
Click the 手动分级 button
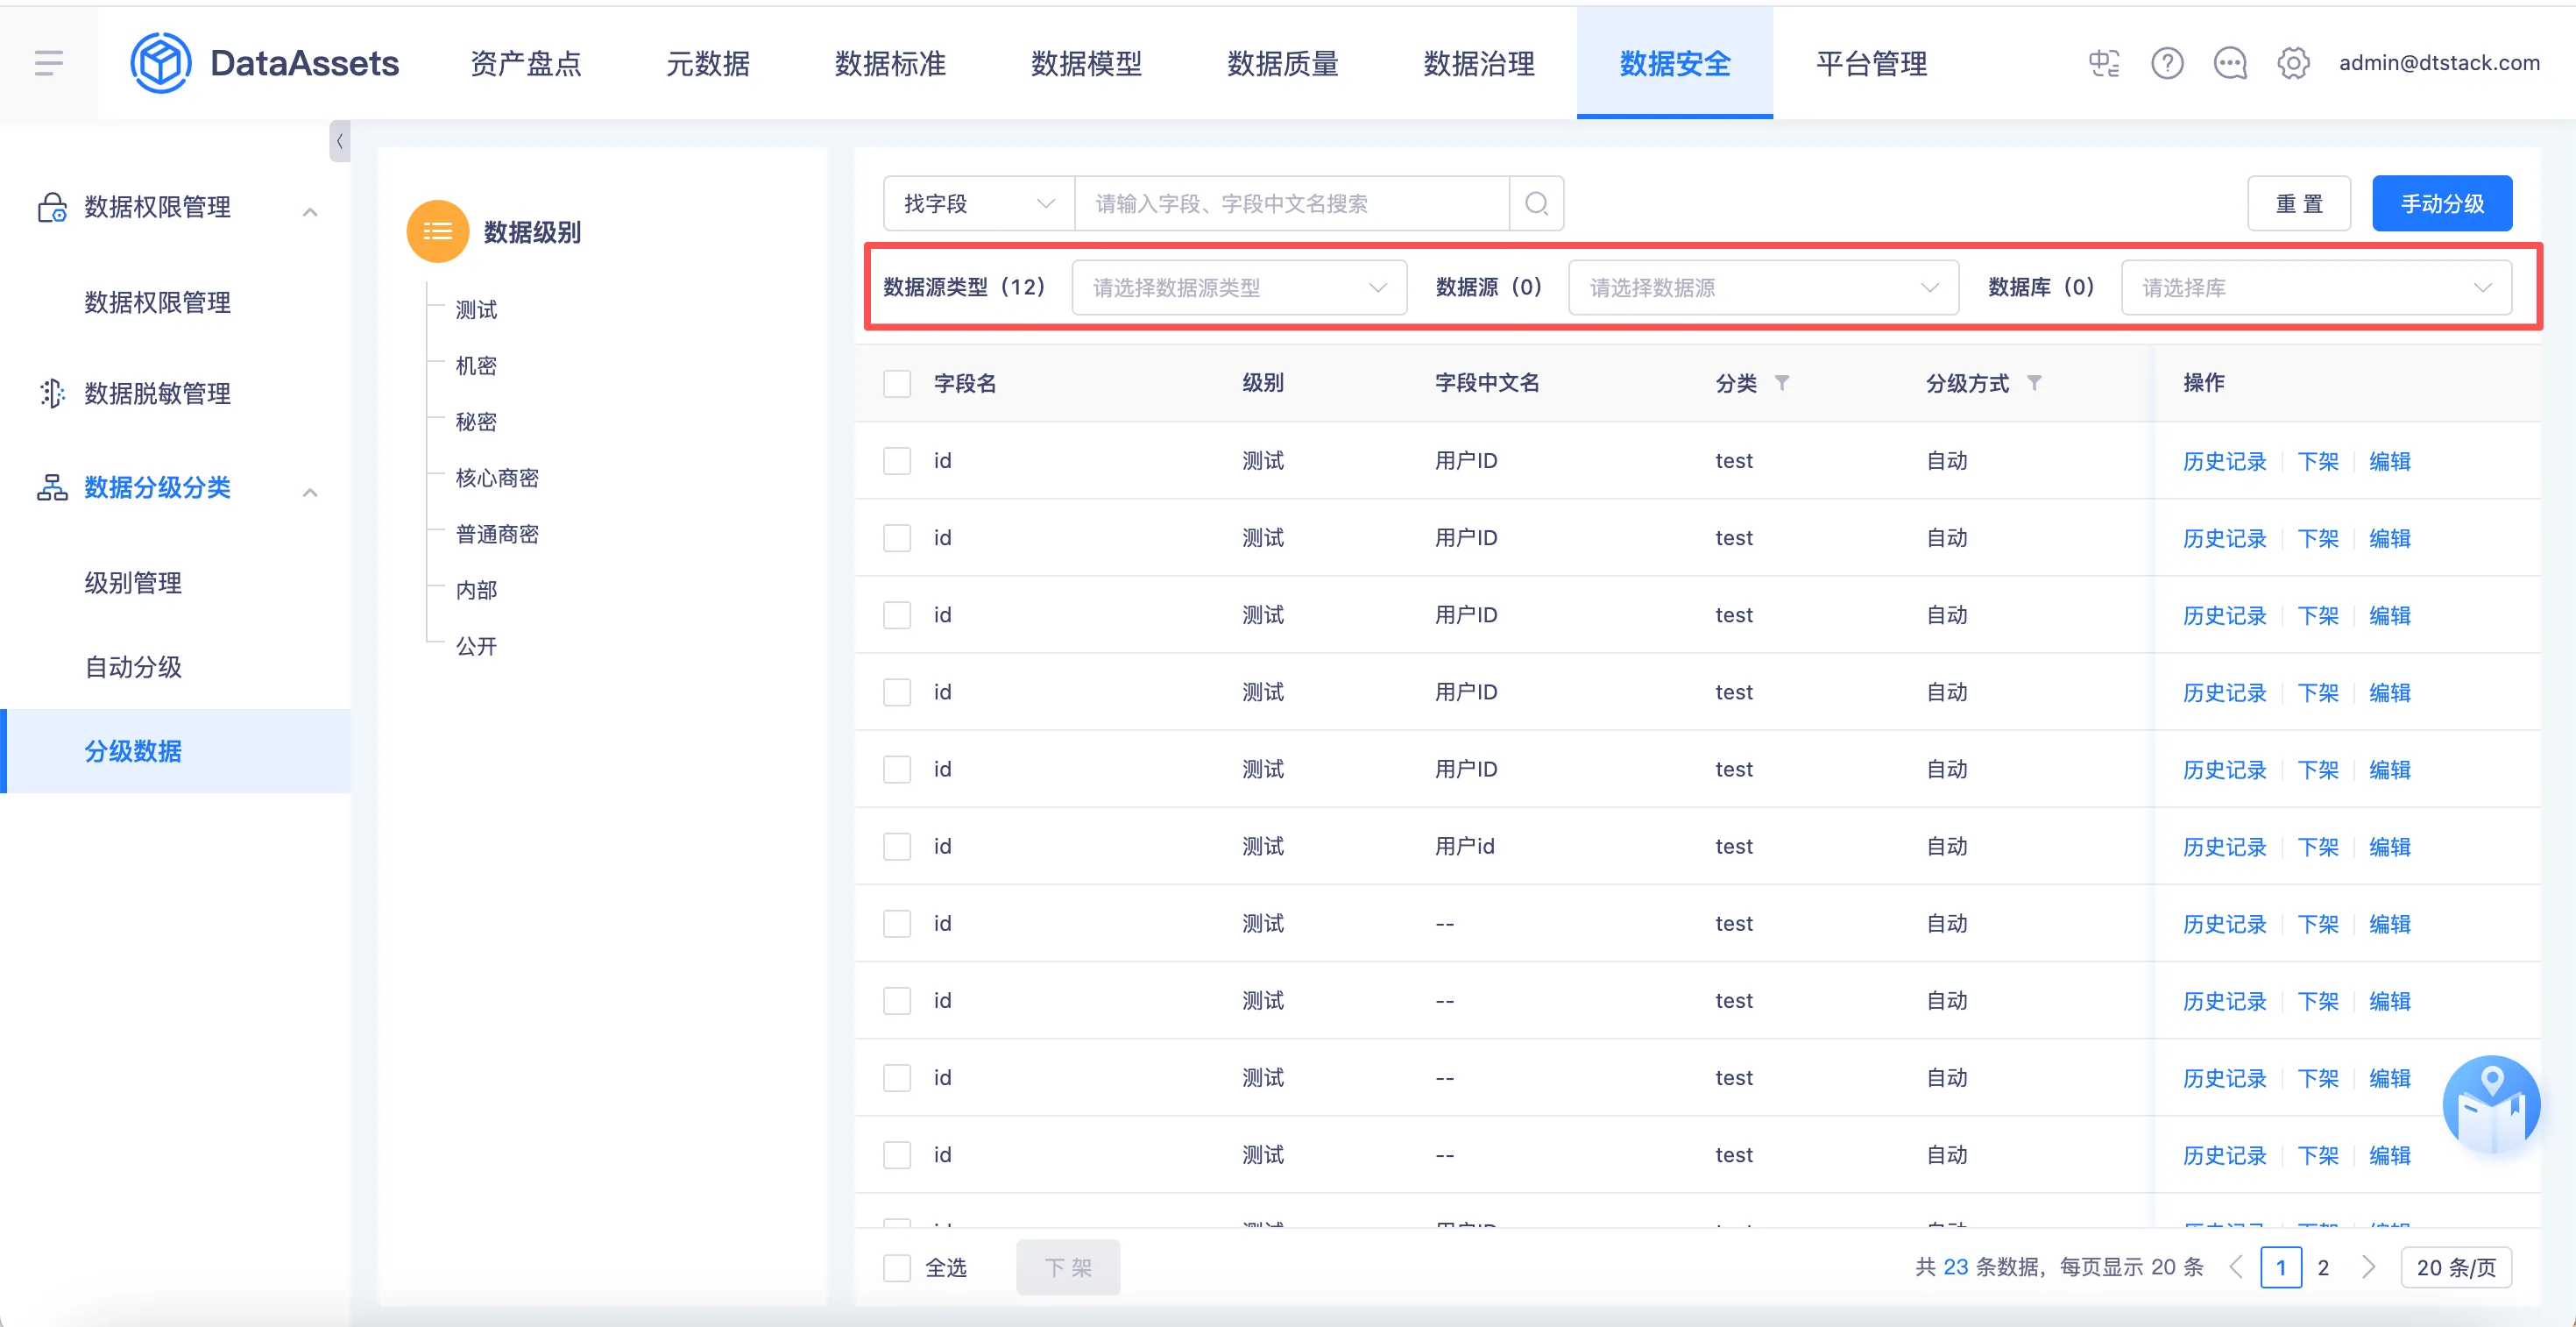point(2441,204)
